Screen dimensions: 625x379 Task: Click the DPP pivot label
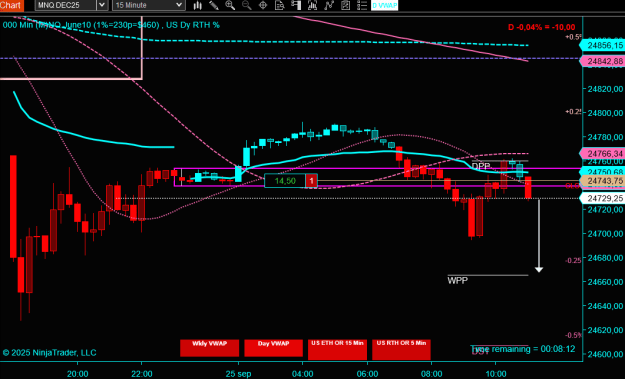pos(481,166)
